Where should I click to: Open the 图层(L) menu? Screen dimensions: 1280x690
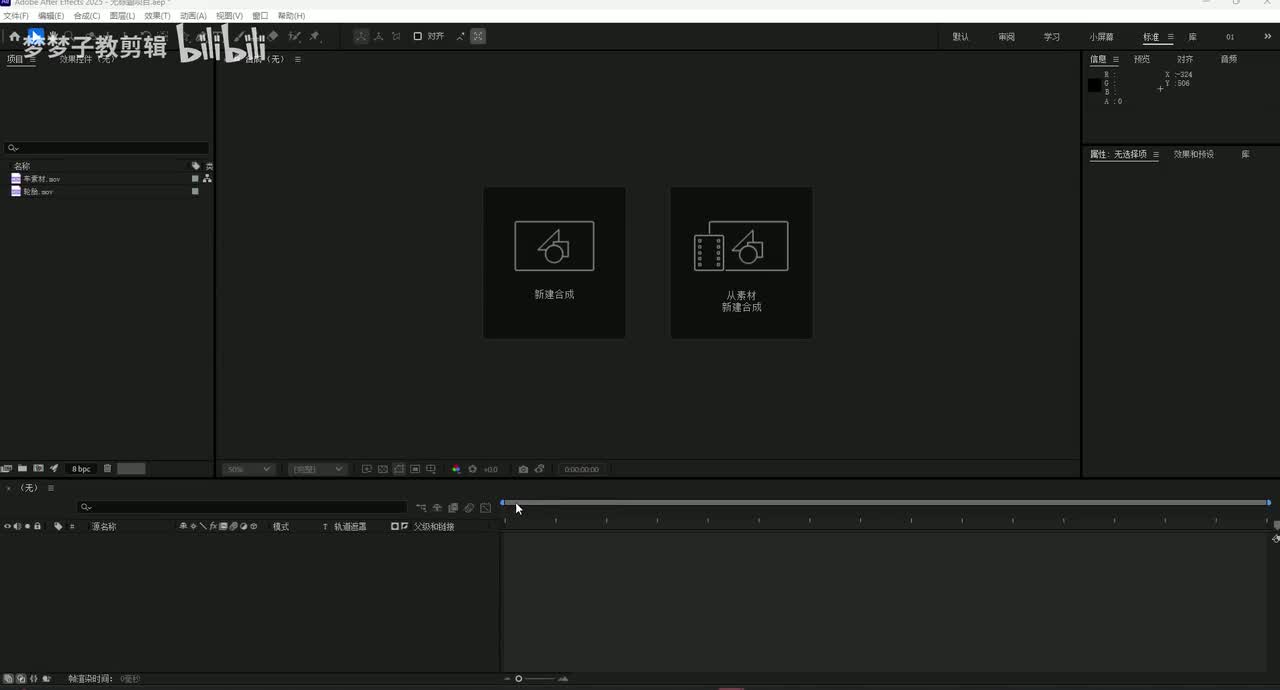[x=123, y=16]
